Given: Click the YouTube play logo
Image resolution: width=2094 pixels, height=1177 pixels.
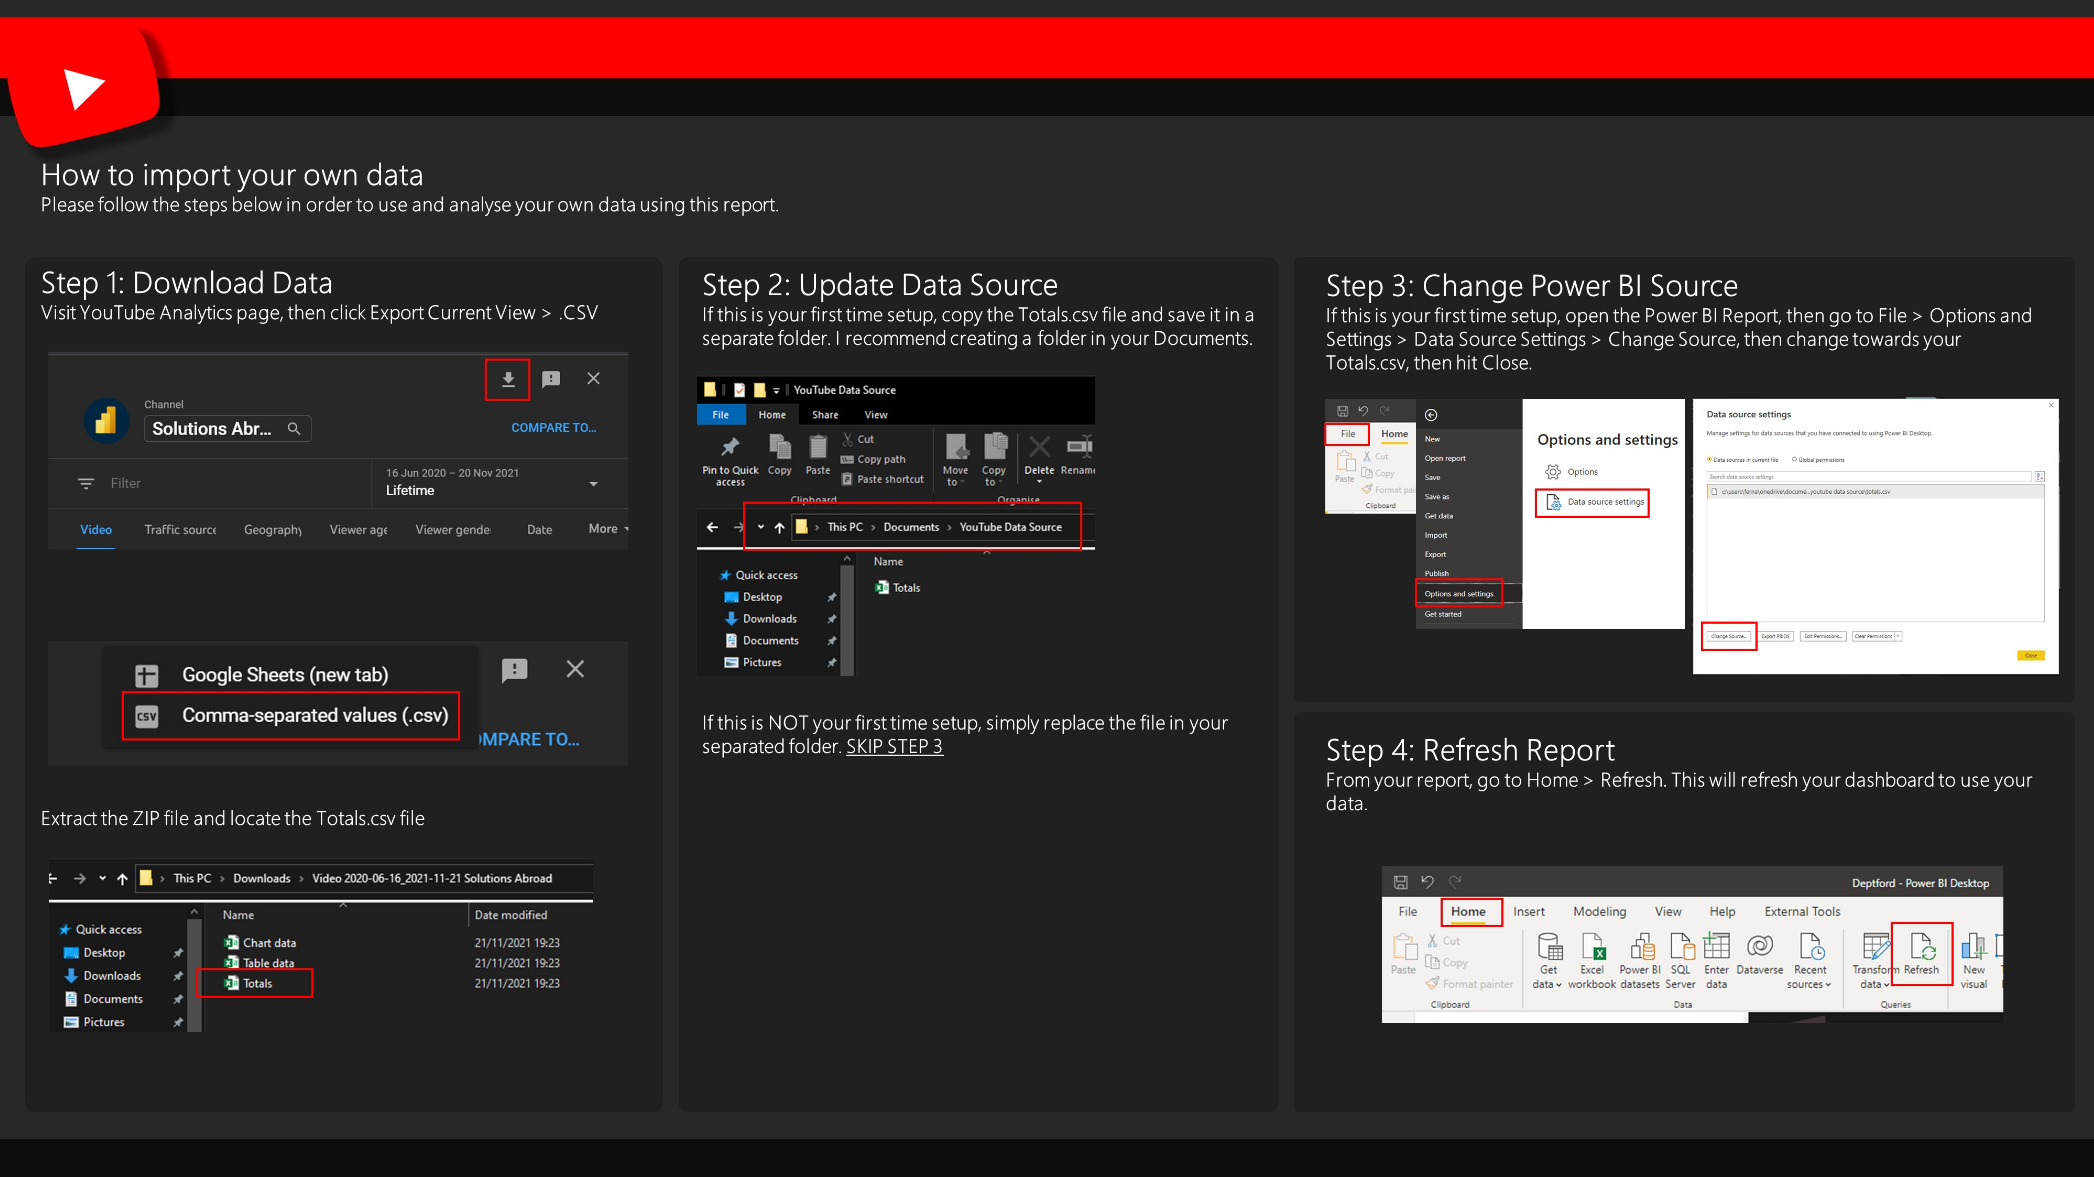Looking at the screenshot, I should [x=84, y=89].
